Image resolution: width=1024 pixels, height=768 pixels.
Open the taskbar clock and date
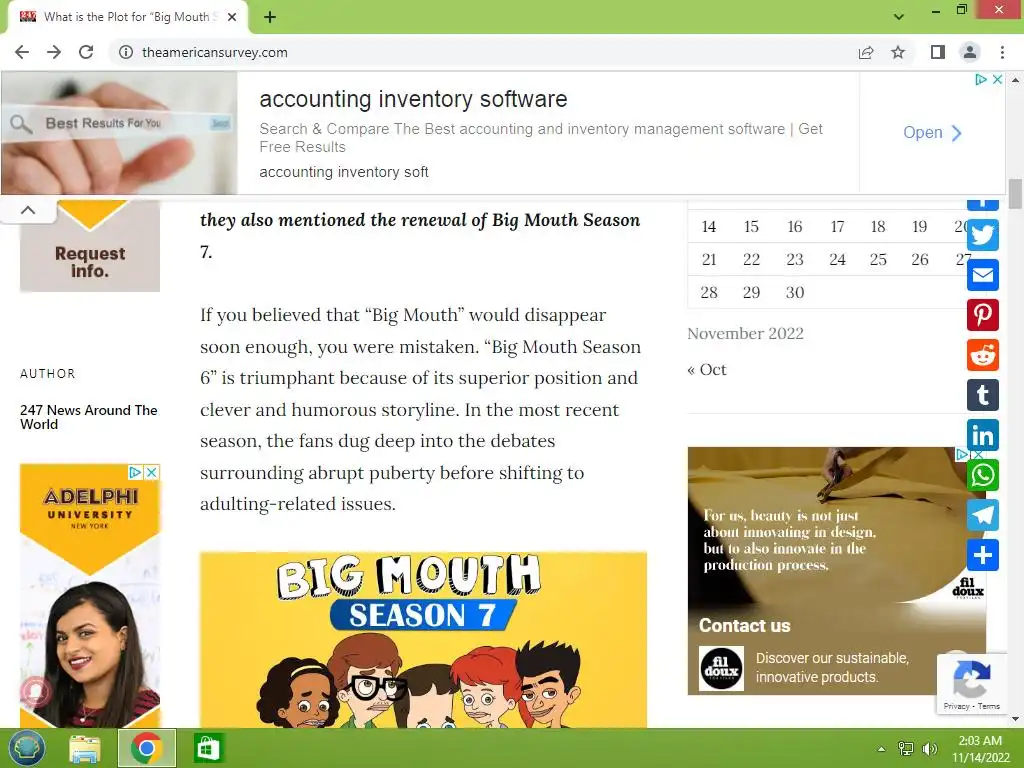[x=980, y=749]
